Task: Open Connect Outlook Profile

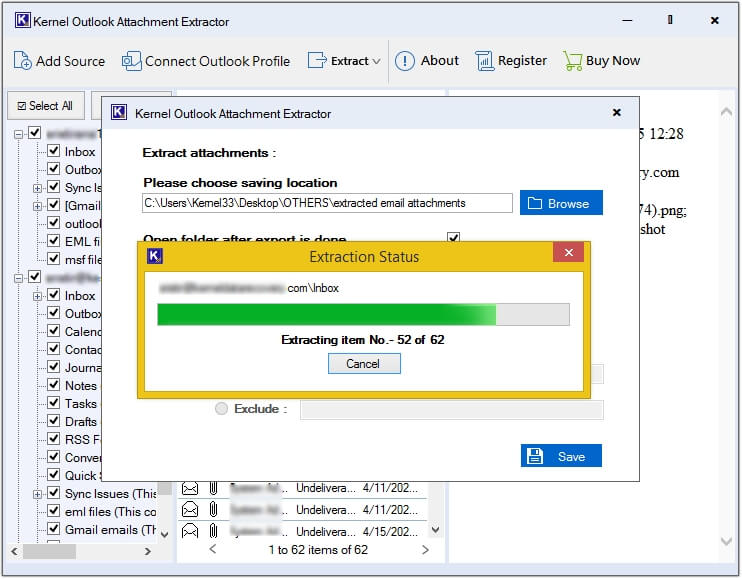Action: (206, 61)
